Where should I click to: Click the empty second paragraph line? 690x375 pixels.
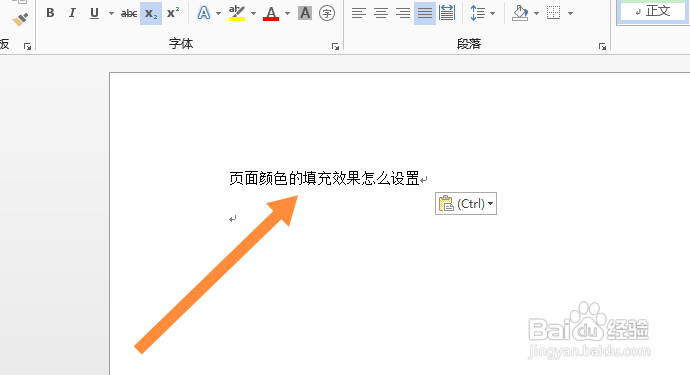coord(233,218)
